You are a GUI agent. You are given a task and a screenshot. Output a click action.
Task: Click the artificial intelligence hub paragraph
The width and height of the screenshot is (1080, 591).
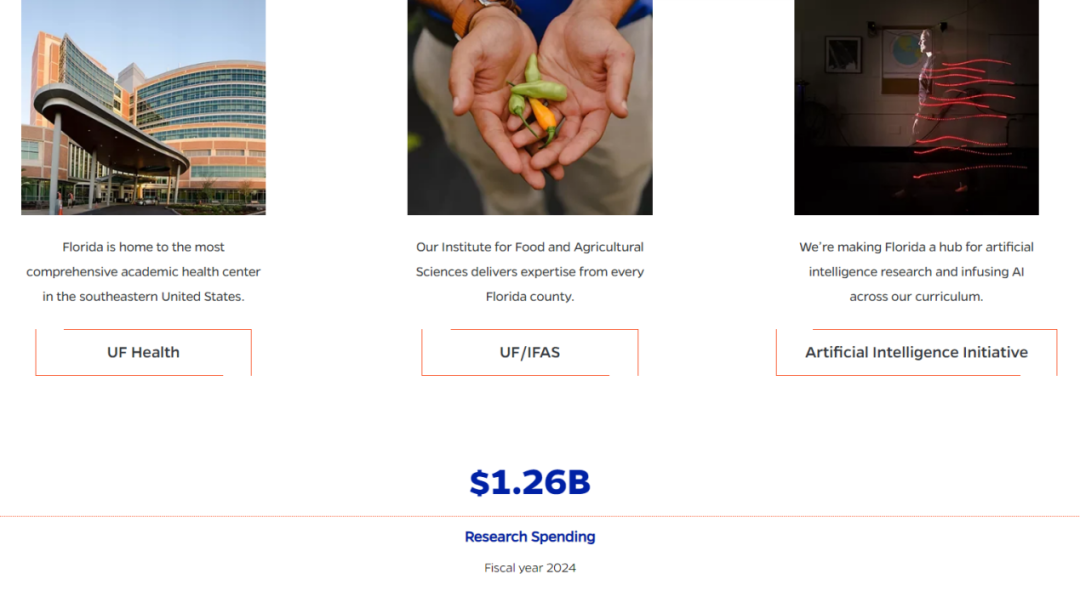pos(916,271)
